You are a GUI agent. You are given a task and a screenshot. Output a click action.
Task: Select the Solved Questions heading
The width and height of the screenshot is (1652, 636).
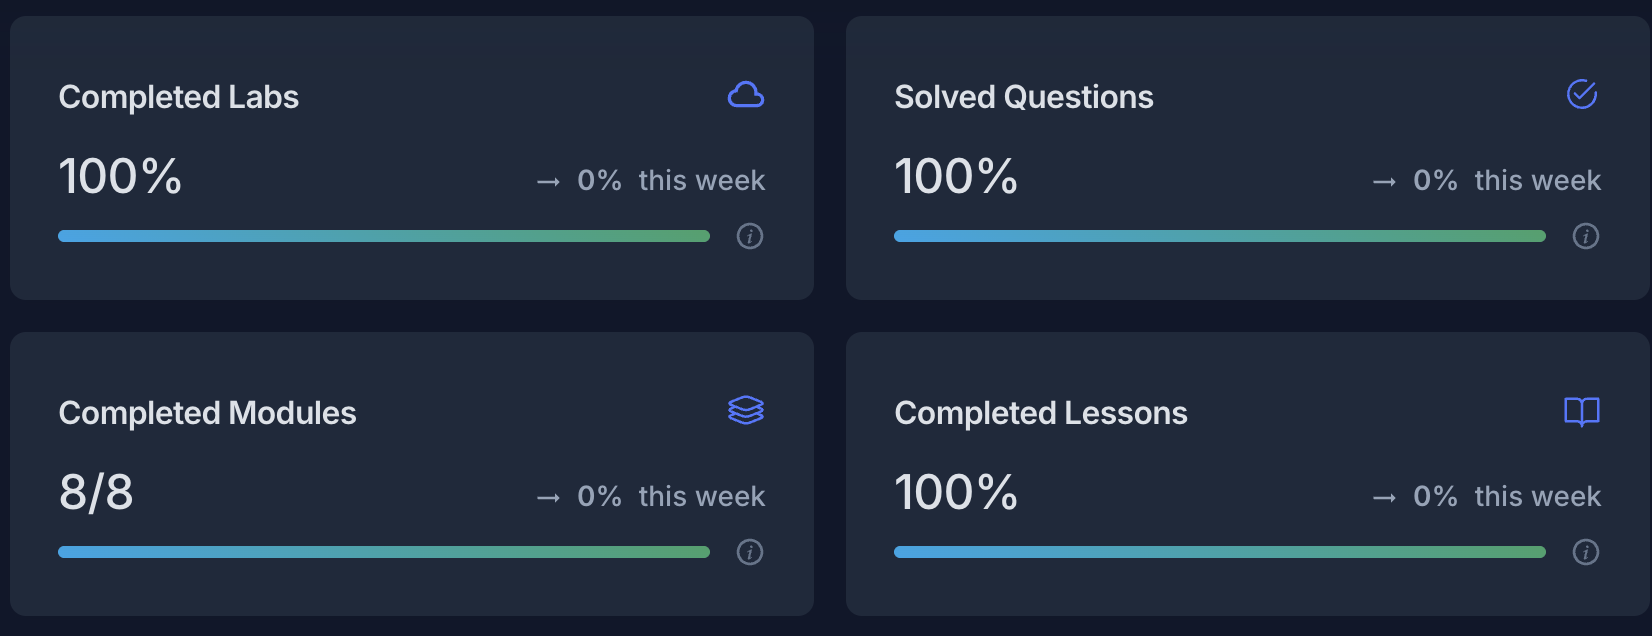tap(1024, 97)
